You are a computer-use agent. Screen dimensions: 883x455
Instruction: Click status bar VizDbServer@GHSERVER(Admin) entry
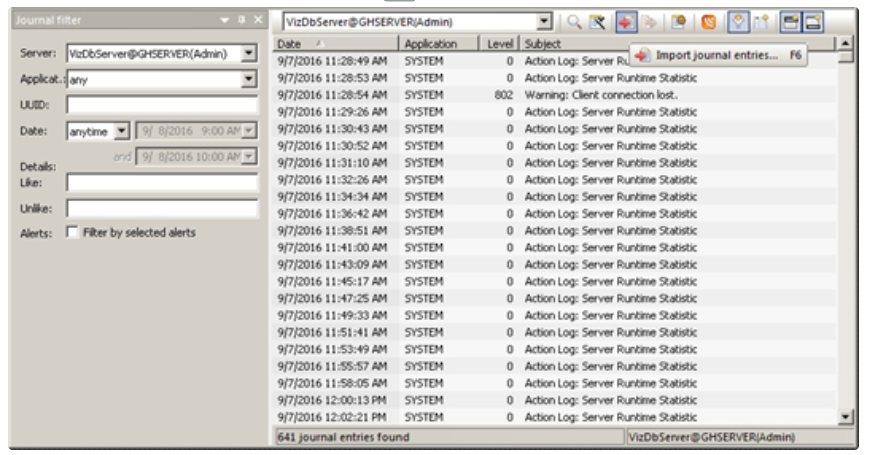tap(711, 437)
